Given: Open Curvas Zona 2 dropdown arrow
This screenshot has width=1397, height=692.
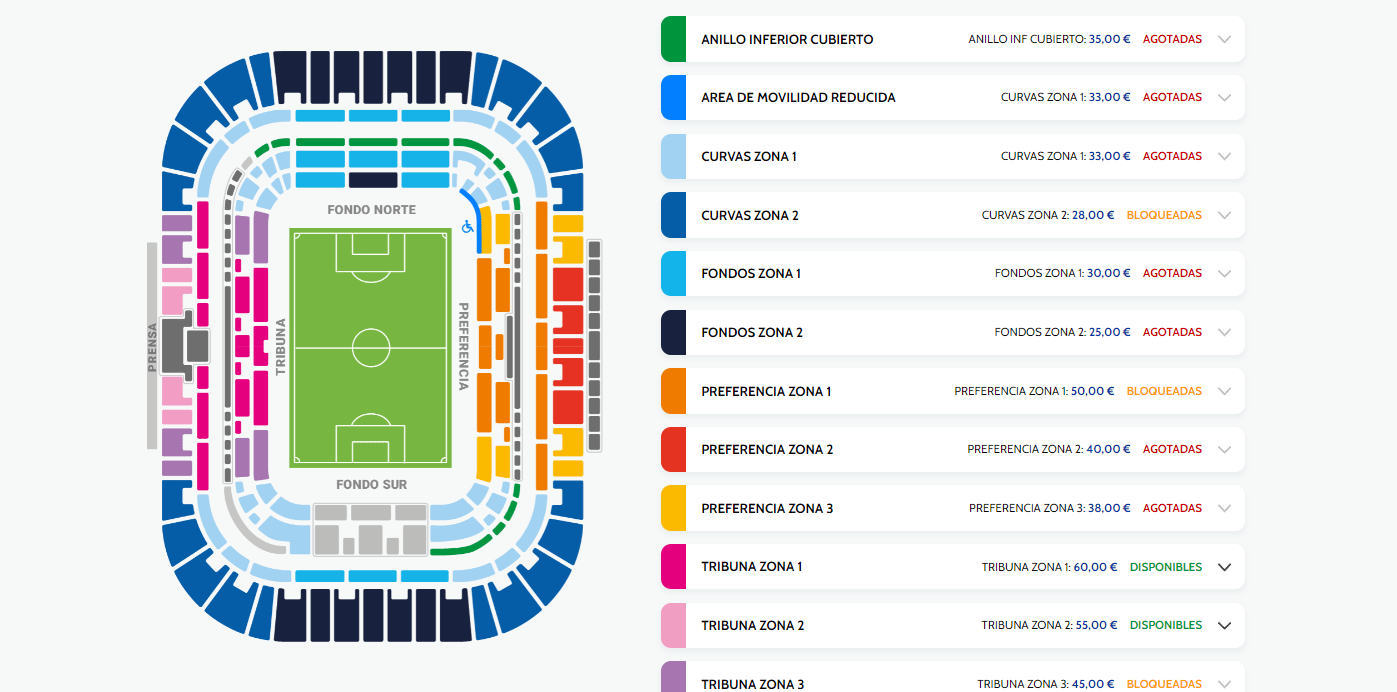Looking at the screenshot, I should click(1224, 215).
